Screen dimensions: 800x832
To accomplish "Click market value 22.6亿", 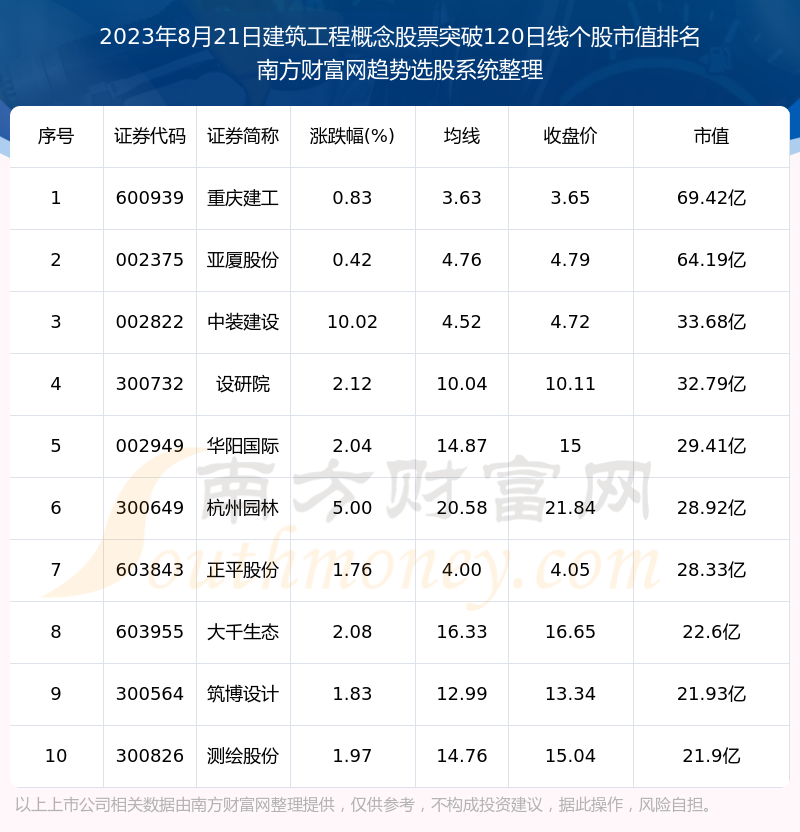I will coord(711,632).
